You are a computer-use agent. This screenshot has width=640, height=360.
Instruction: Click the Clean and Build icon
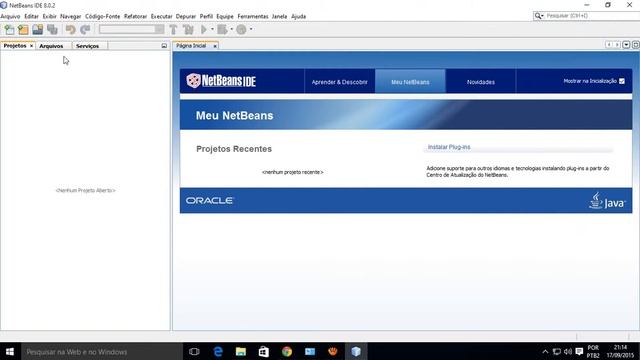188,29
